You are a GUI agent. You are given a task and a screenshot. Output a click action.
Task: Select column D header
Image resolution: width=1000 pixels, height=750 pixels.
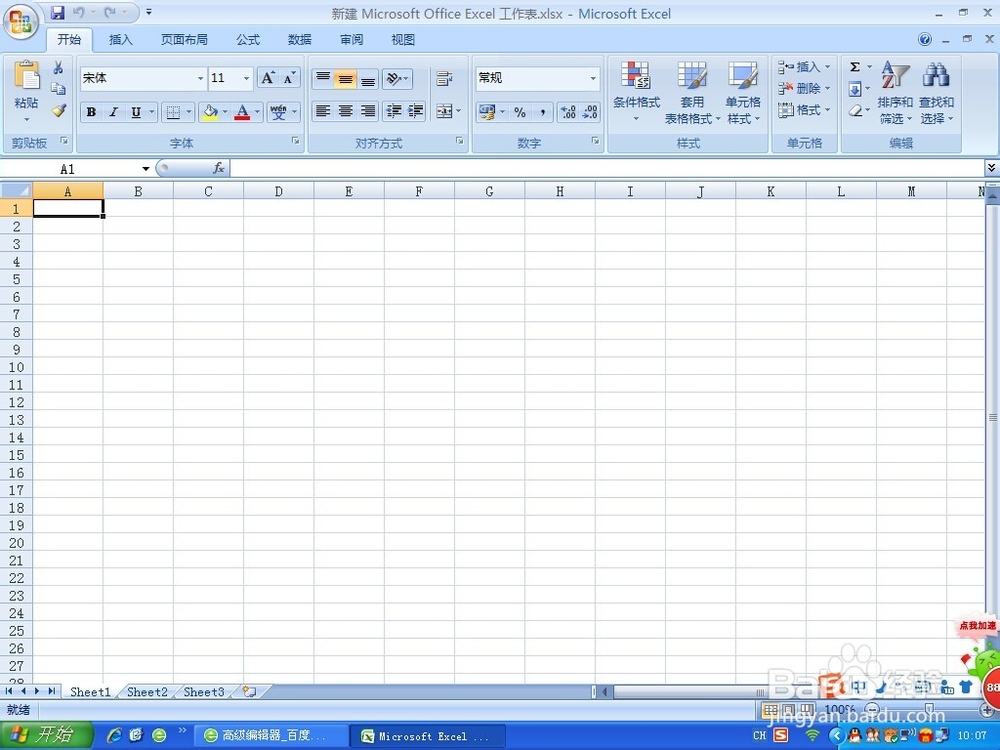pos(279,191)
